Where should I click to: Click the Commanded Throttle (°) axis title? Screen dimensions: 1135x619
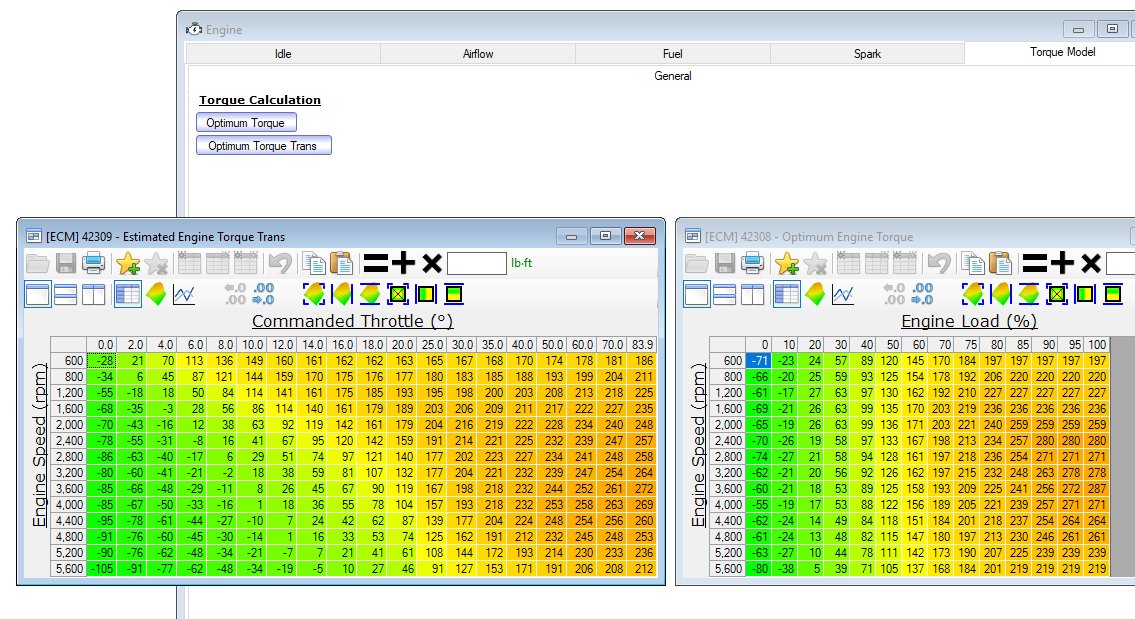pyautogui.click(x=353, y=321)
